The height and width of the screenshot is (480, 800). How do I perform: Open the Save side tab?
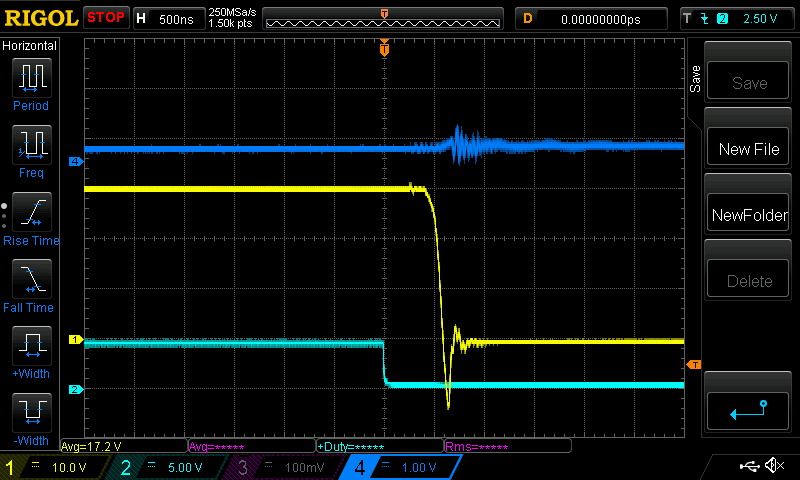pos(695,80)
